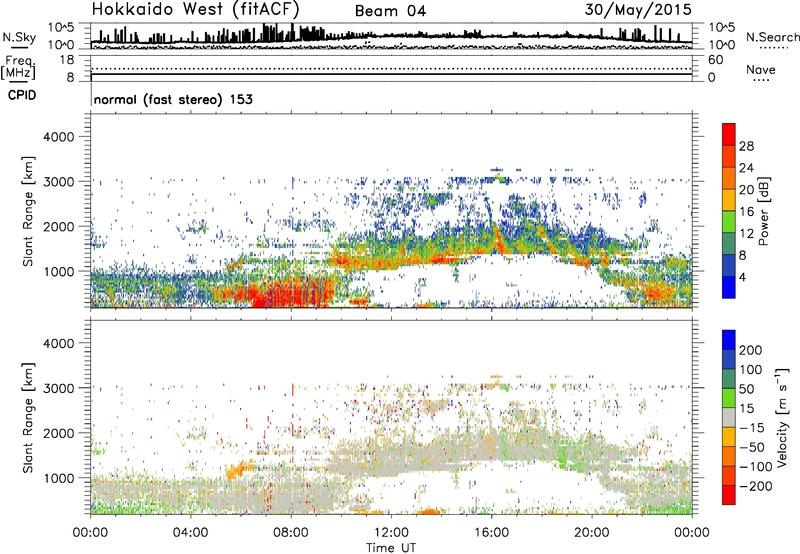800x554 pixels.
Task: Click the '28' tick on Power colorbar
Action: pyautogui.click(x=746, y=146)
